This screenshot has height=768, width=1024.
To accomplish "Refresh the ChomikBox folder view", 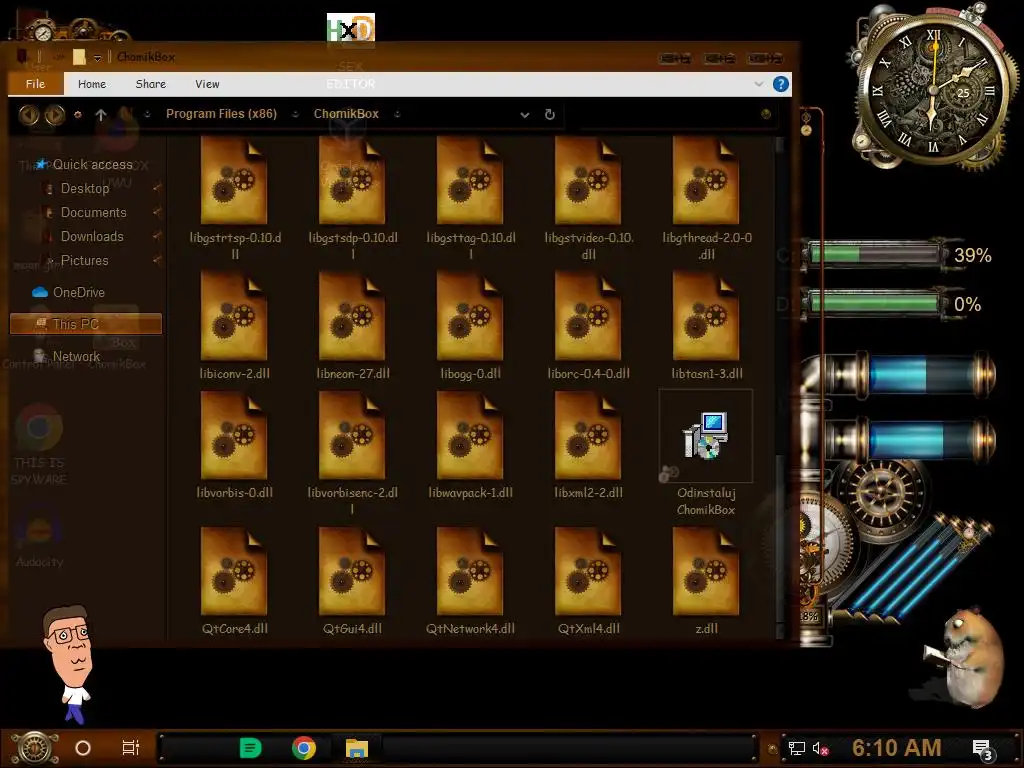I will [x=550, y=114].
